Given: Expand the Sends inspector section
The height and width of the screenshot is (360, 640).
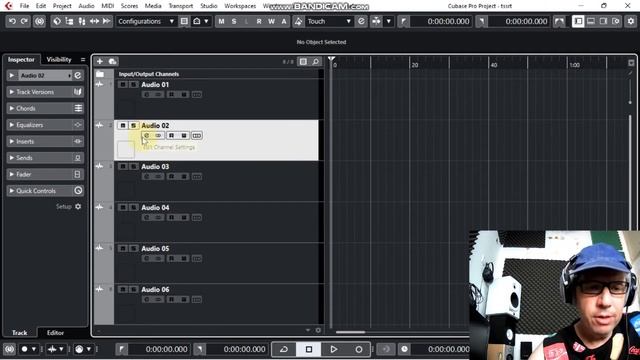Looking at the screenshot, I should (x=45, y=158).
